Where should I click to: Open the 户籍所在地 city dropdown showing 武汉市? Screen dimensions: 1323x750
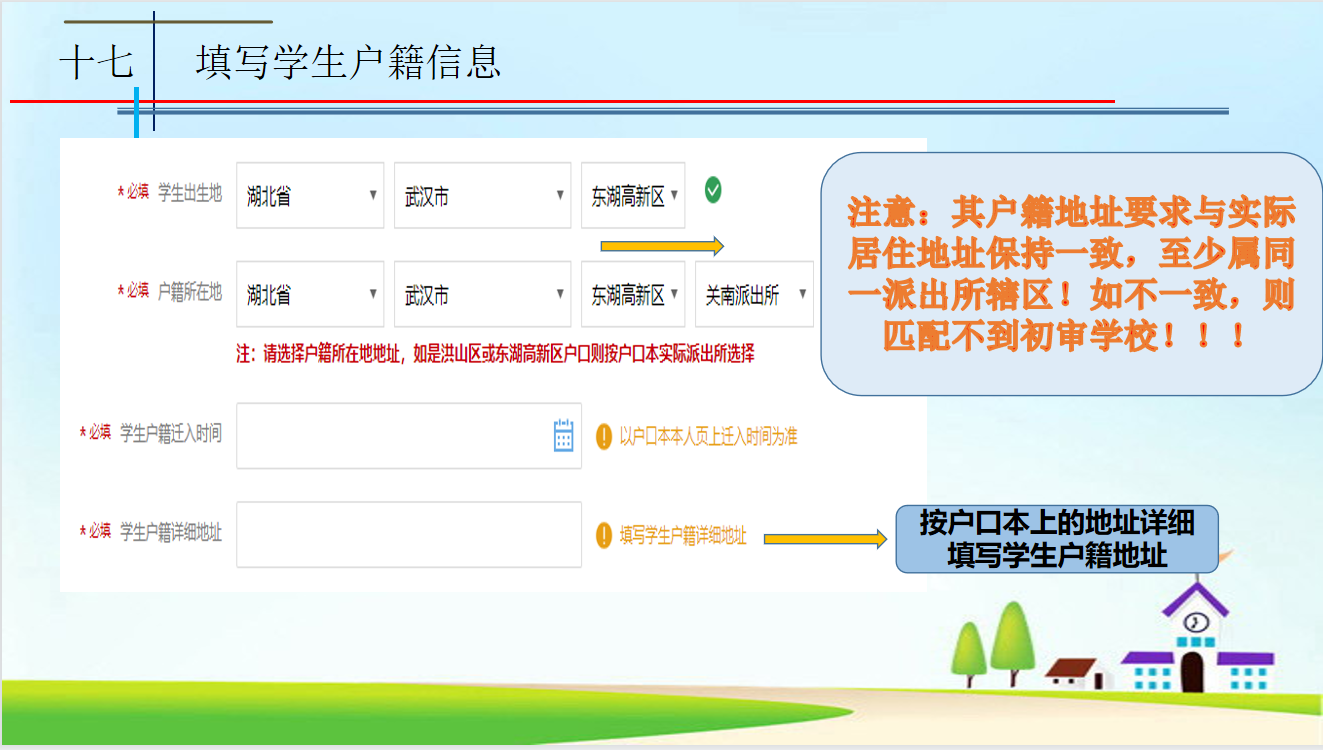coord(482,295)
